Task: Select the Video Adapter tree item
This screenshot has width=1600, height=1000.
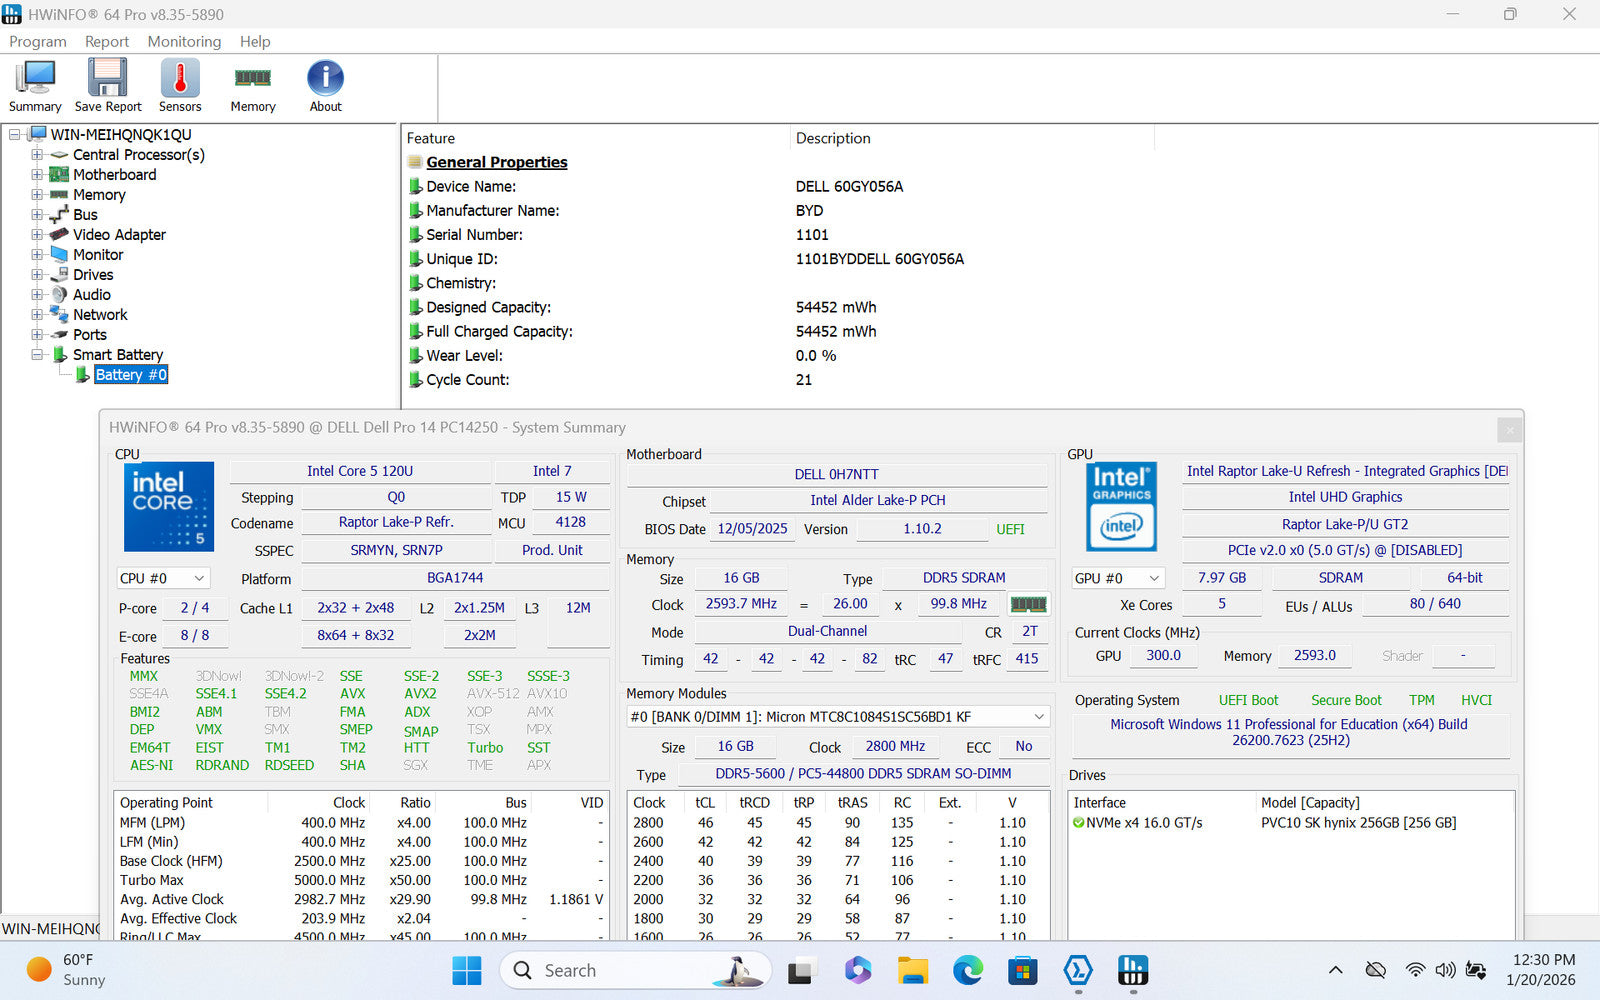Action: (119, 235)
